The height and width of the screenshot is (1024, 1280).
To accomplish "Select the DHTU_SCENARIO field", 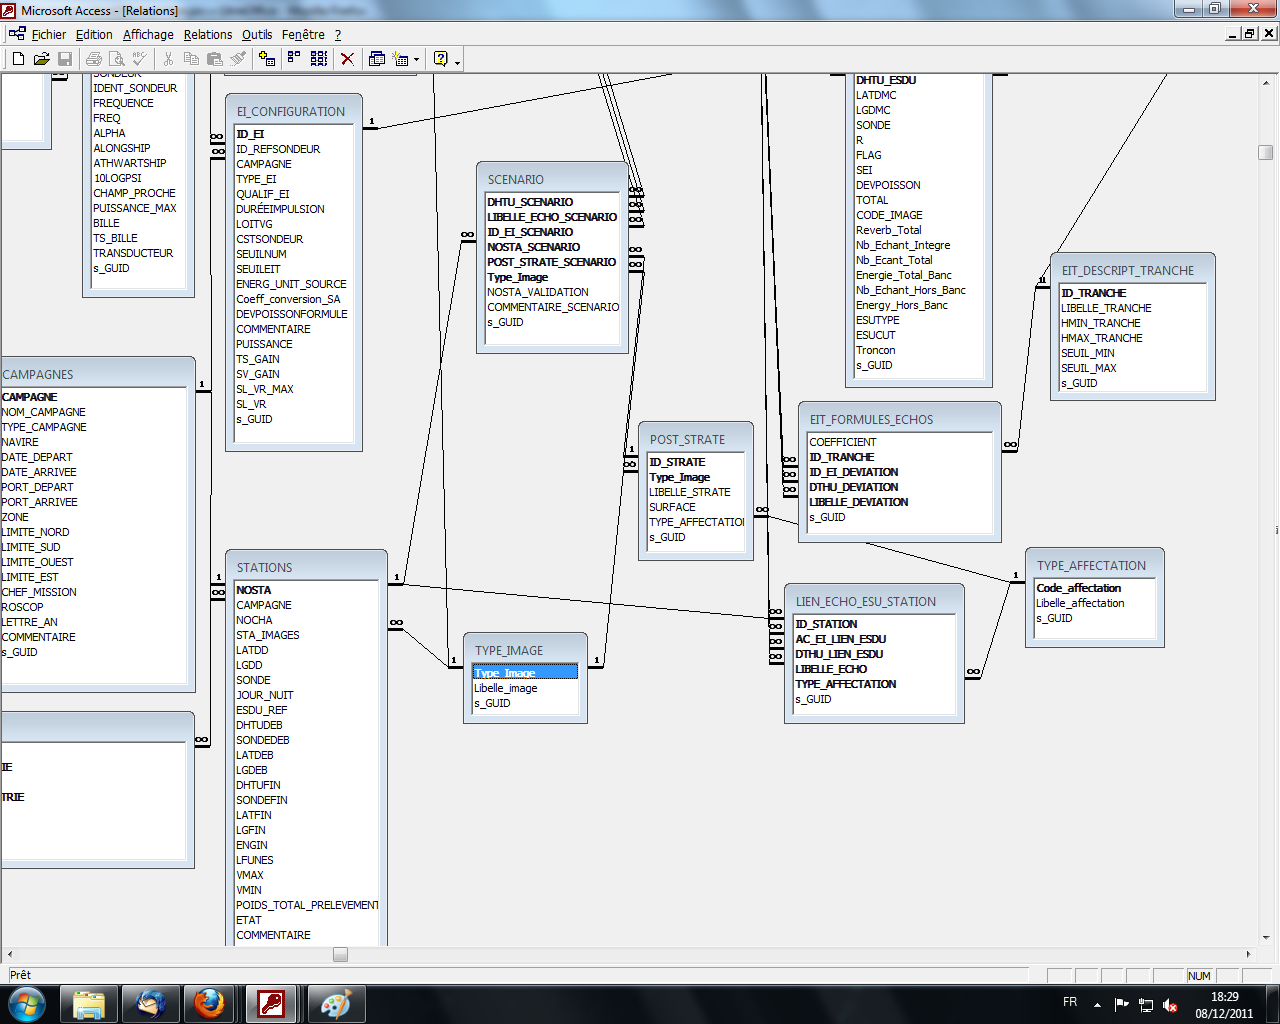I will pyautogui.click(x=553, y=202).
